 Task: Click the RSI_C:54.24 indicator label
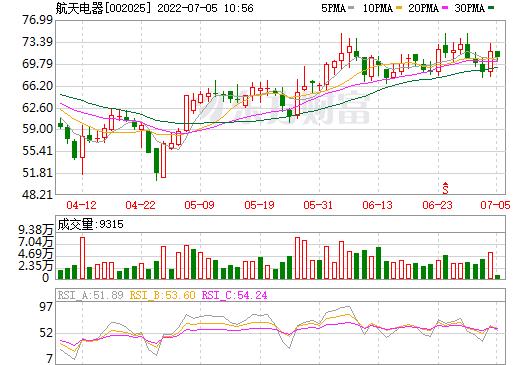tap(235, 295)
